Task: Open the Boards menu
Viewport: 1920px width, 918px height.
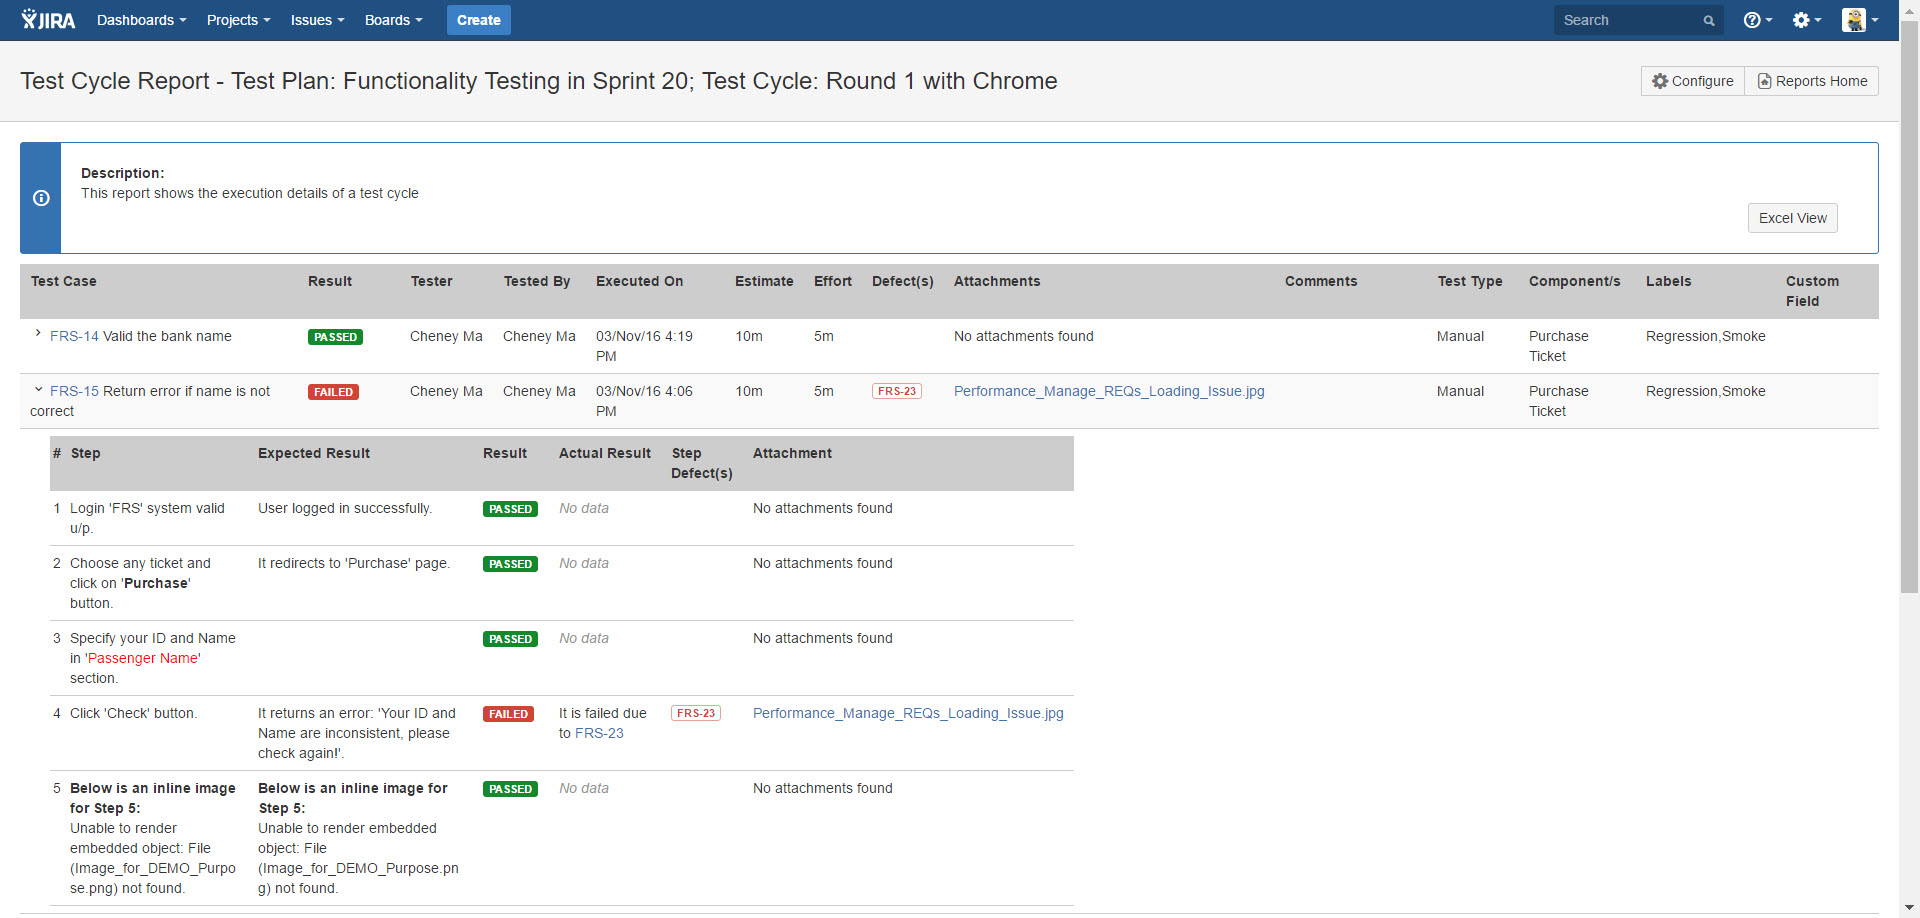Action: click(393, 20)
